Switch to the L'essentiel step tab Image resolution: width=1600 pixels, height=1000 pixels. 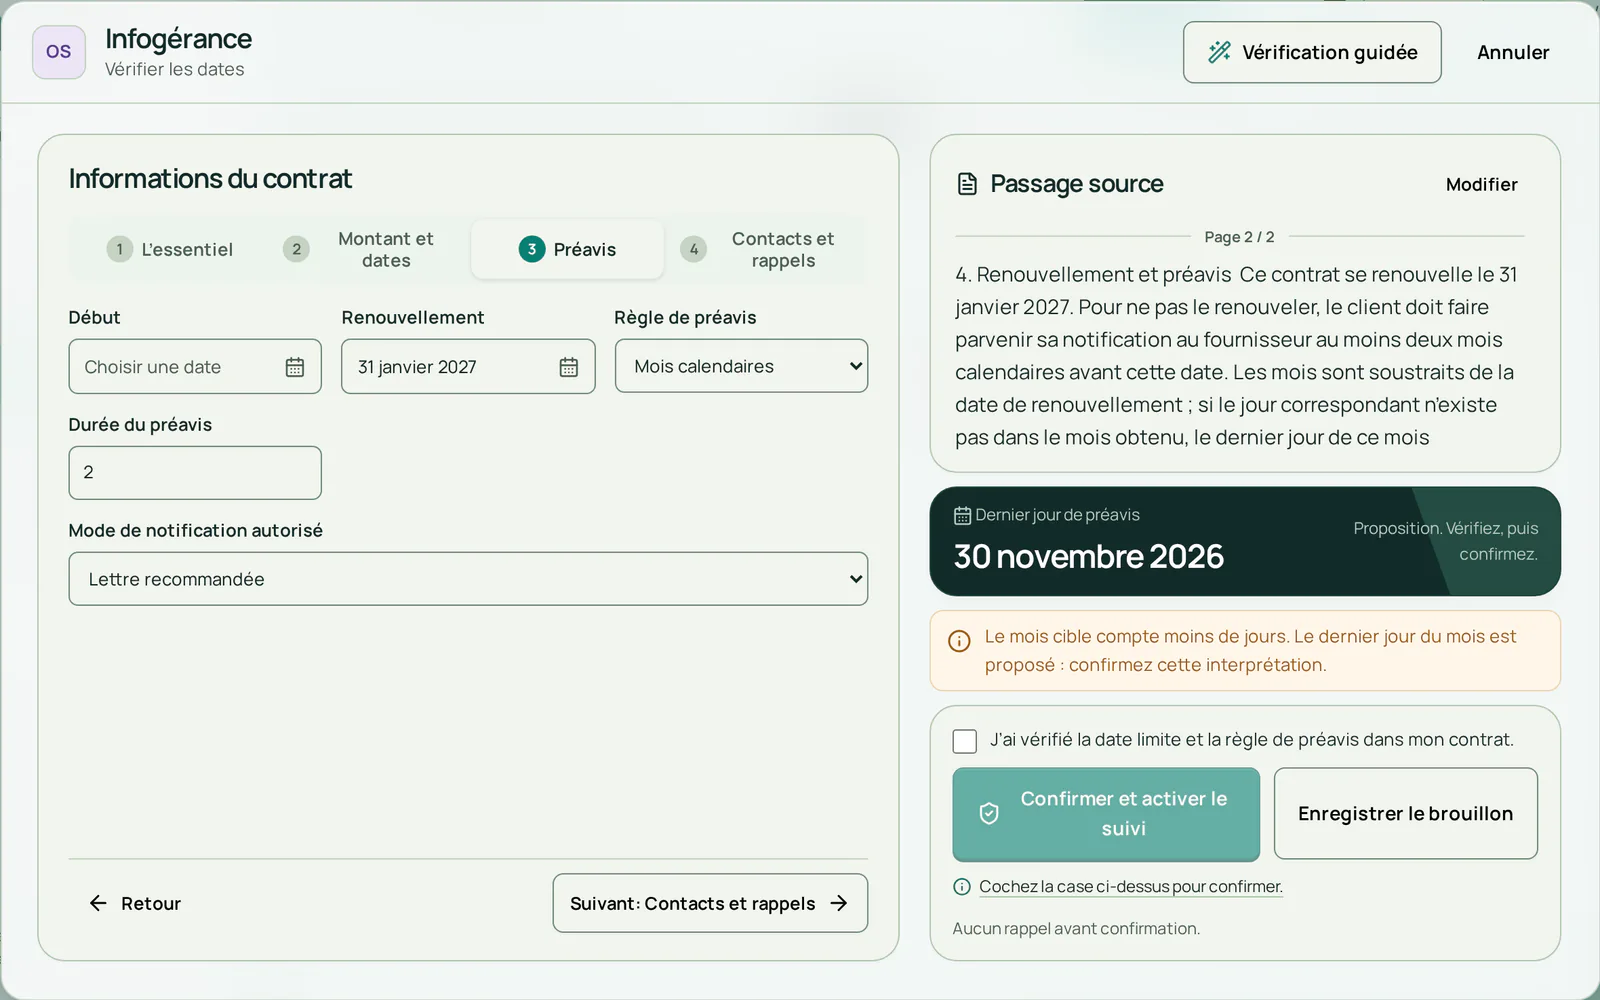[170, 249]
